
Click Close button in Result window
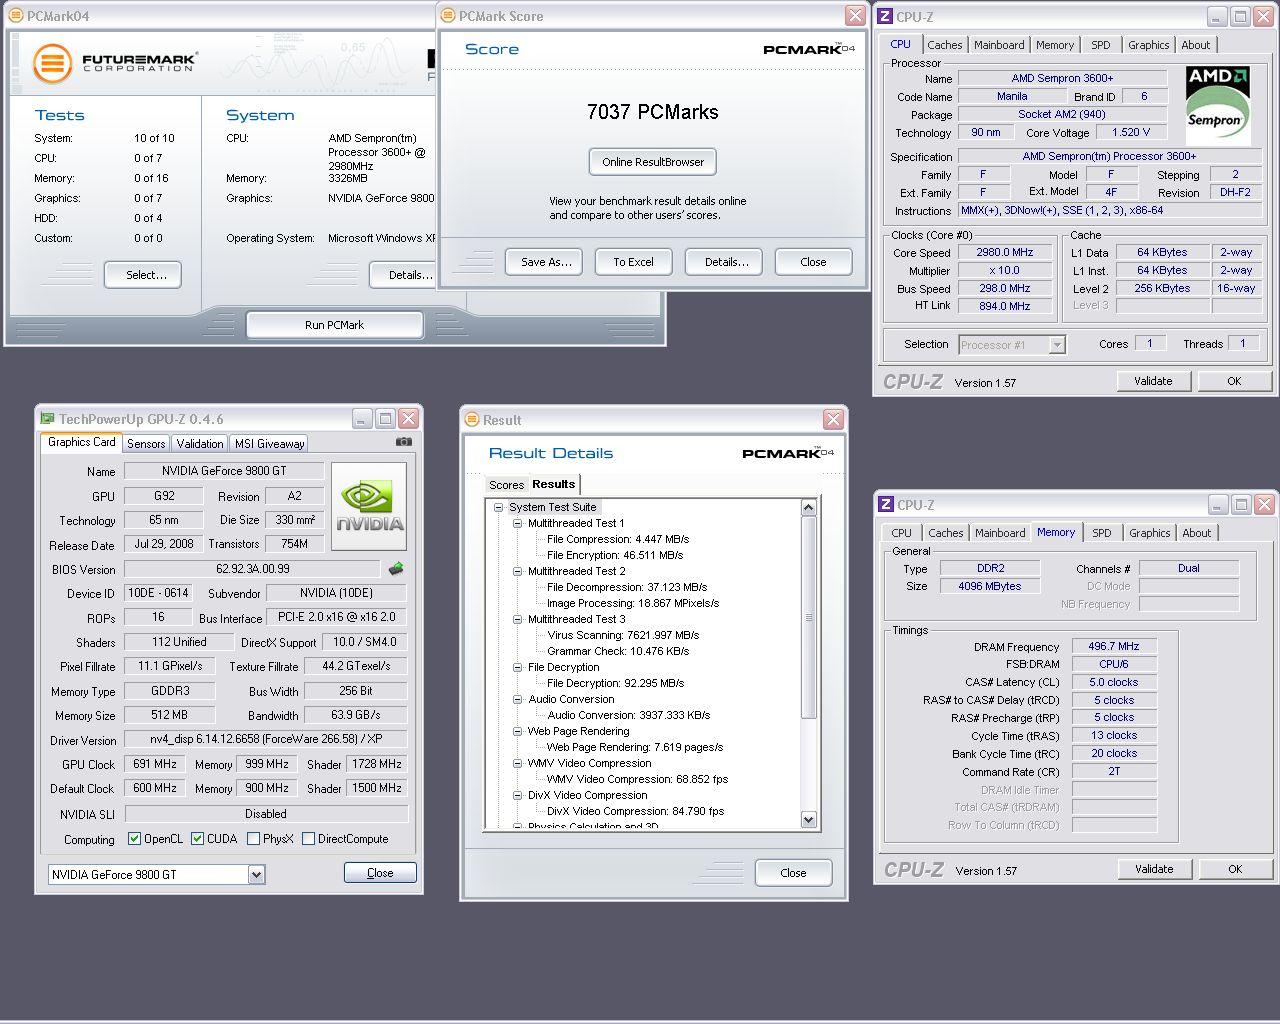point(793,873)
